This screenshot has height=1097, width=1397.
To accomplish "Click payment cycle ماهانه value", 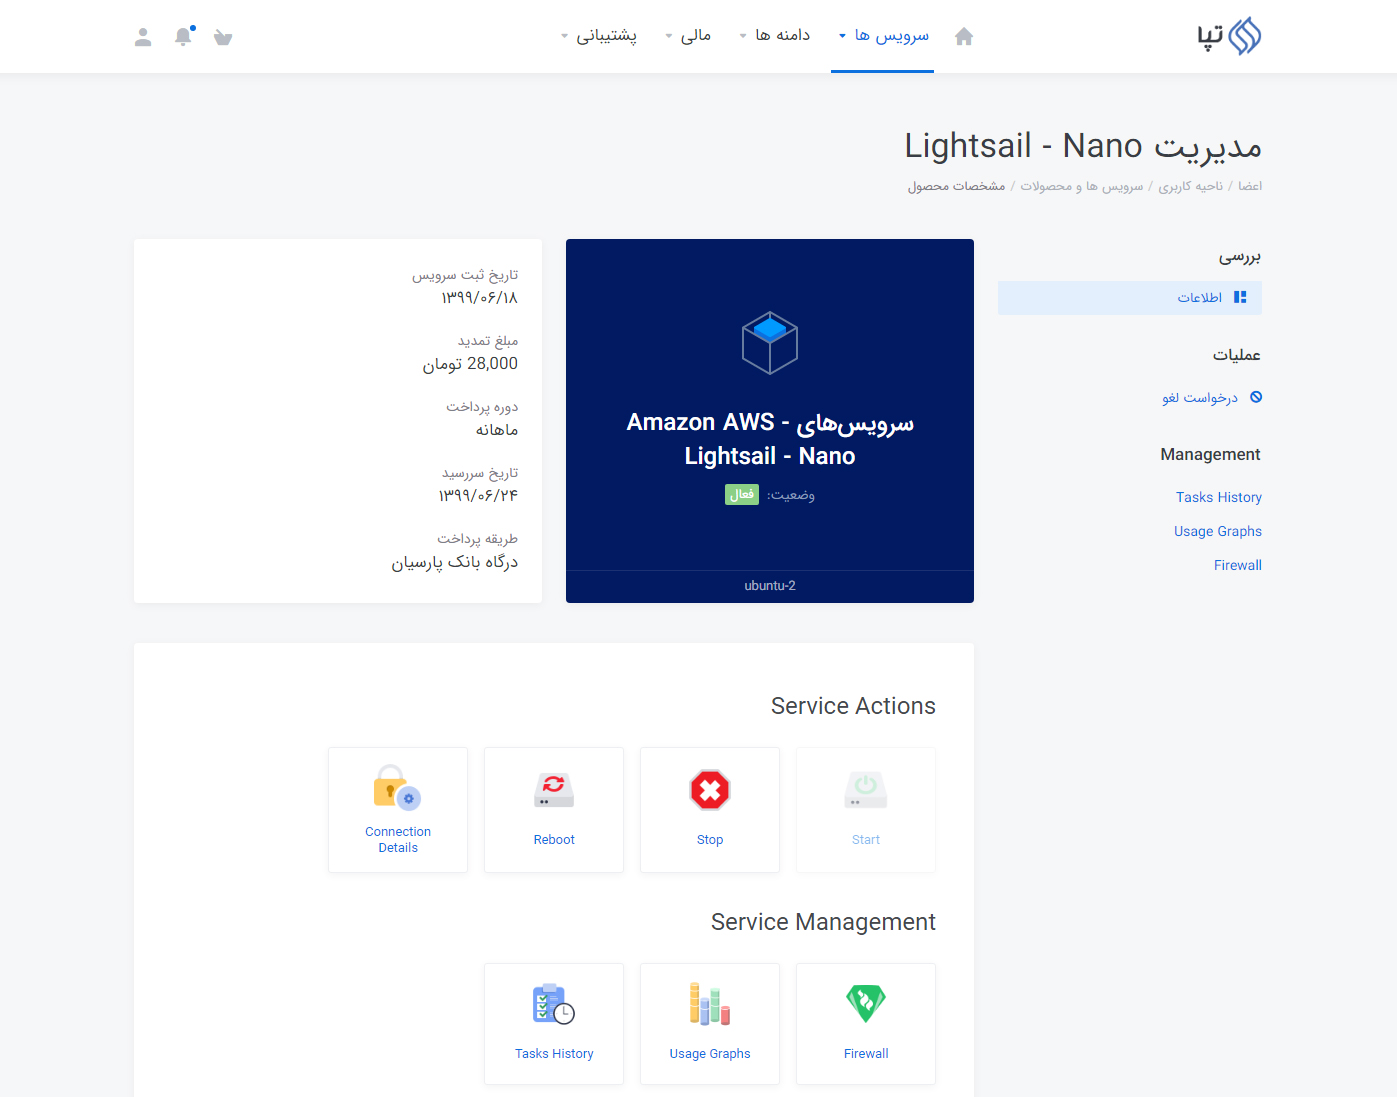I will pos(497,430).
